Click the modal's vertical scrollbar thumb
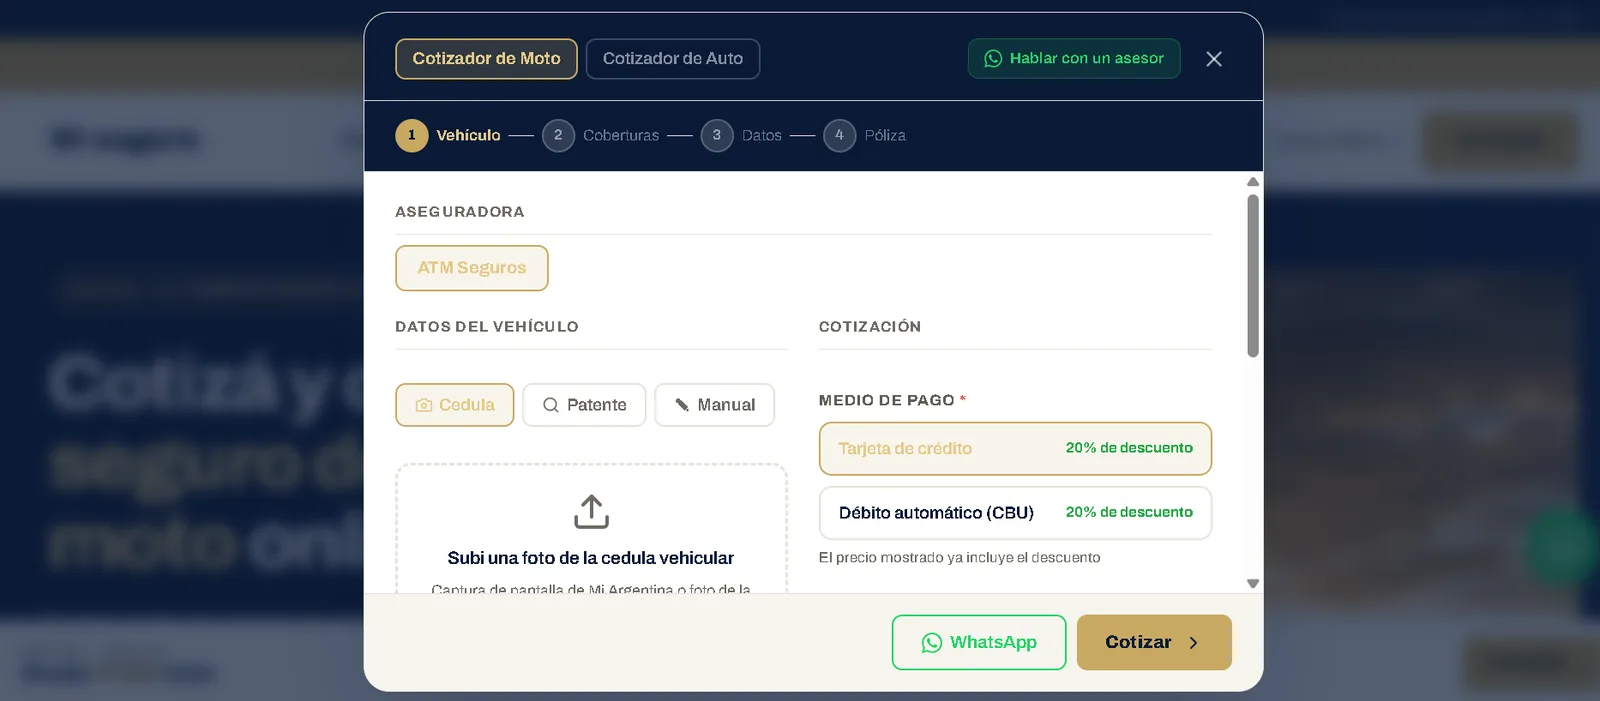The image size is (1600, 701). point(1253,275)
